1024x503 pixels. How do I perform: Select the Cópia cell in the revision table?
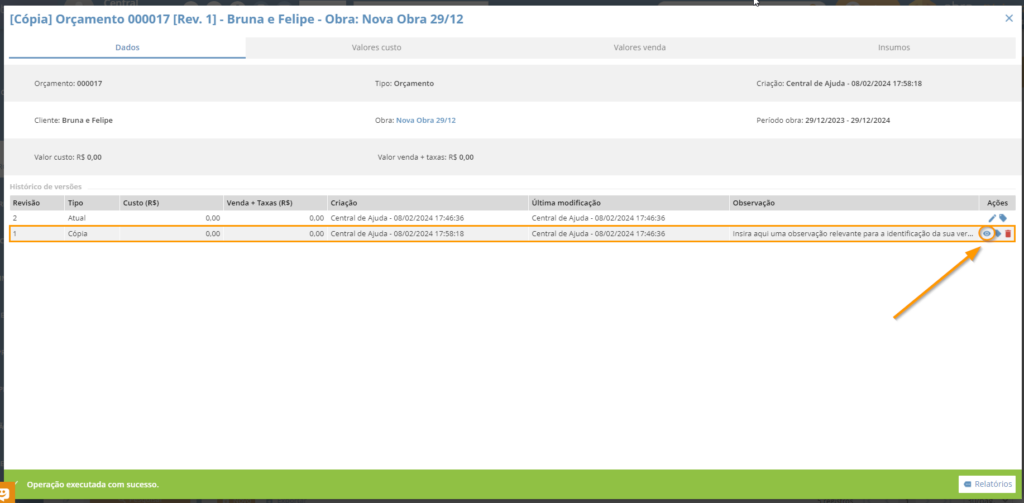click(91, 234)
